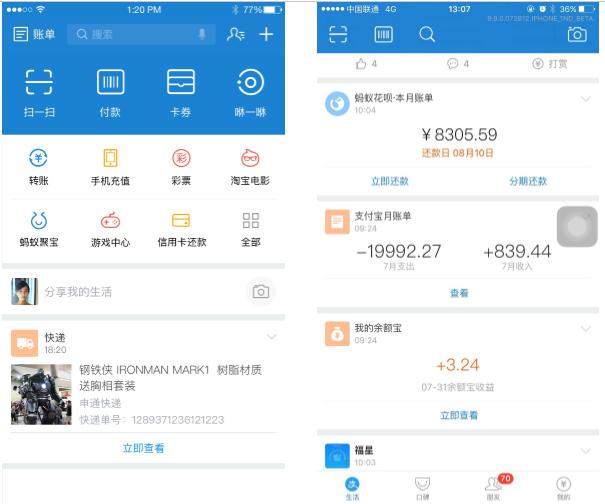
Task: Expand chevron on 我的余额宝 card
Action: [586, 328]
